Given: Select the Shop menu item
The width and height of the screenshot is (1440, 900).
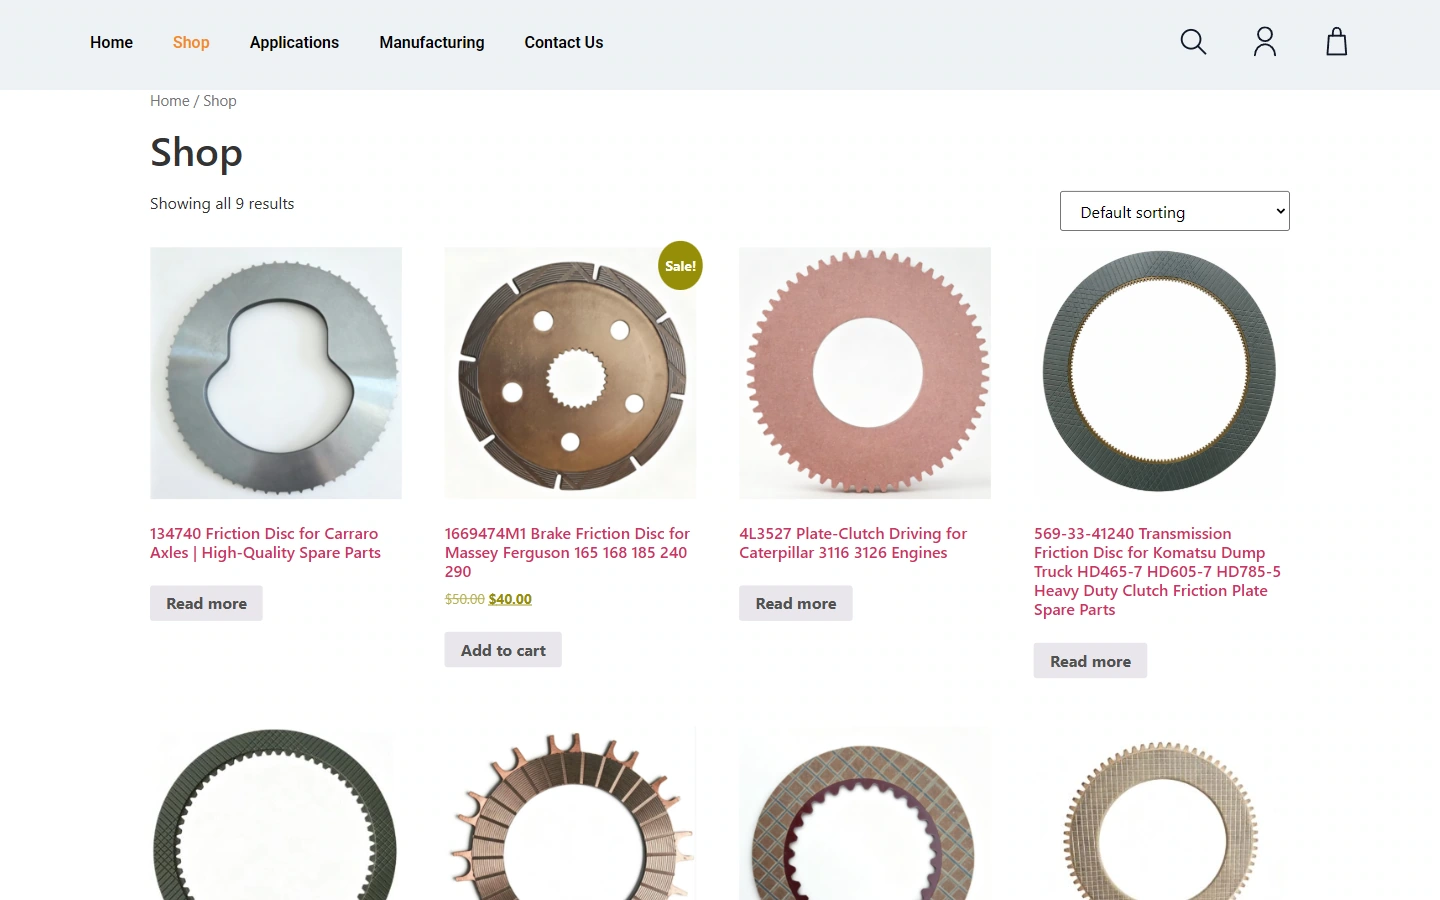Looking at the screenshot, I should coord(191,42).
